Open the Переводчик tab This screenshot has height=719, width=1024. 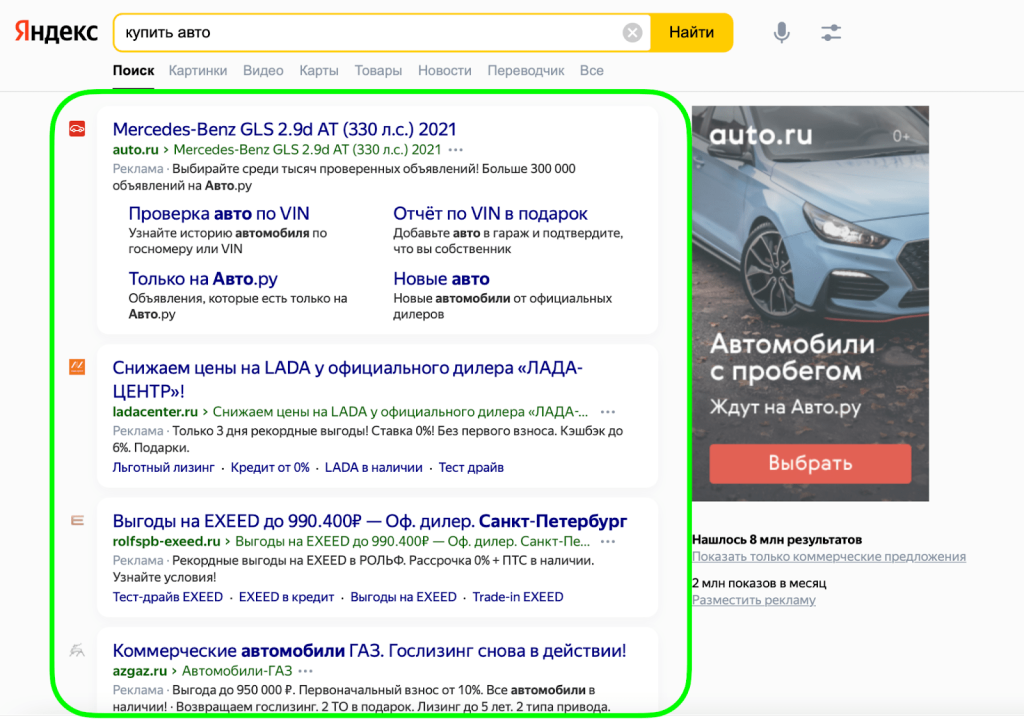(x=526, y=71)
